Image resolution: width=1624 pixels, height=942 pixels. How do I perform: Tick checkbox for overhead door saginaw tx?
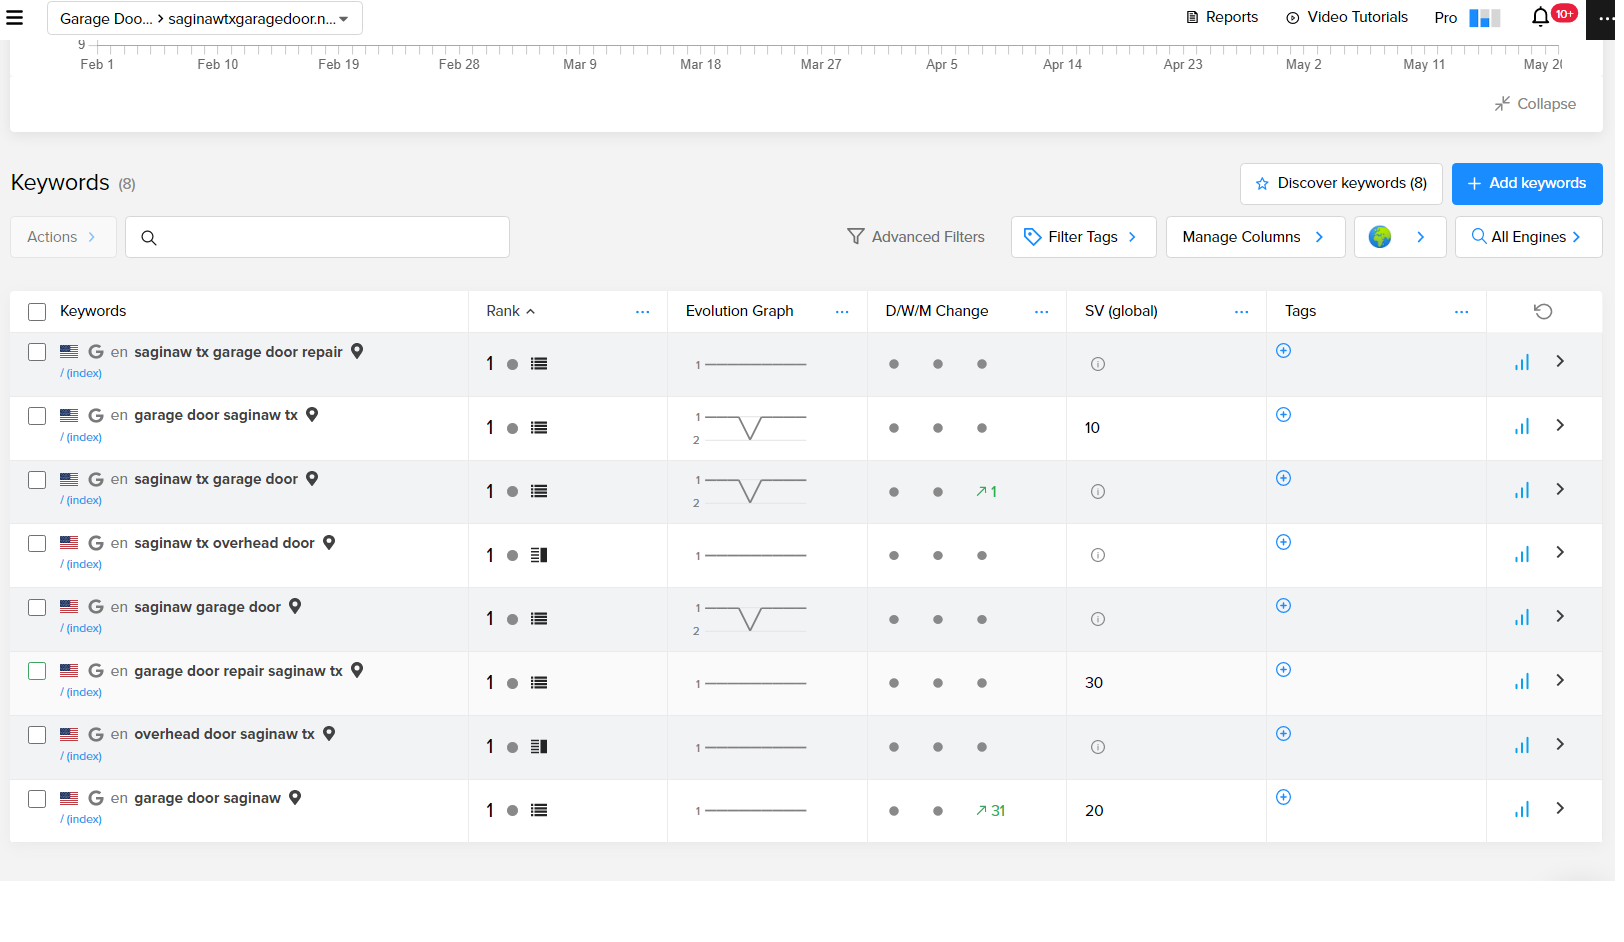pos(37,735)
